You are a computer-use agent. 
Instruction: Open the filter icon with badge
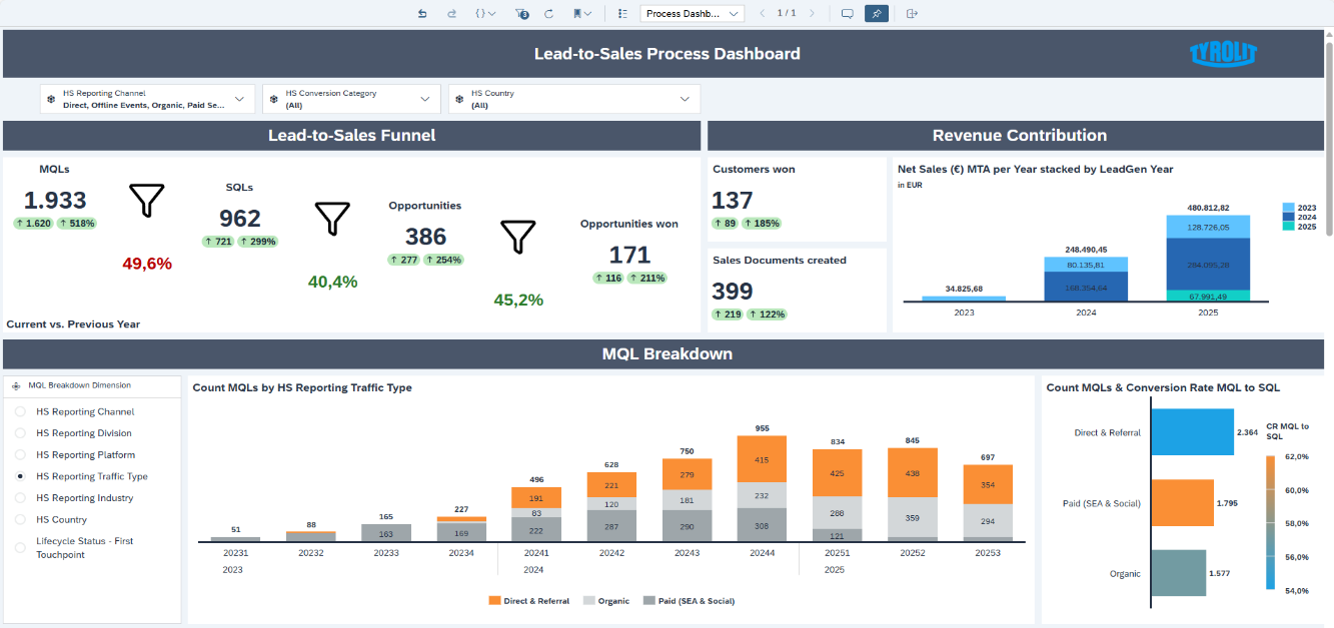[521, 14]
